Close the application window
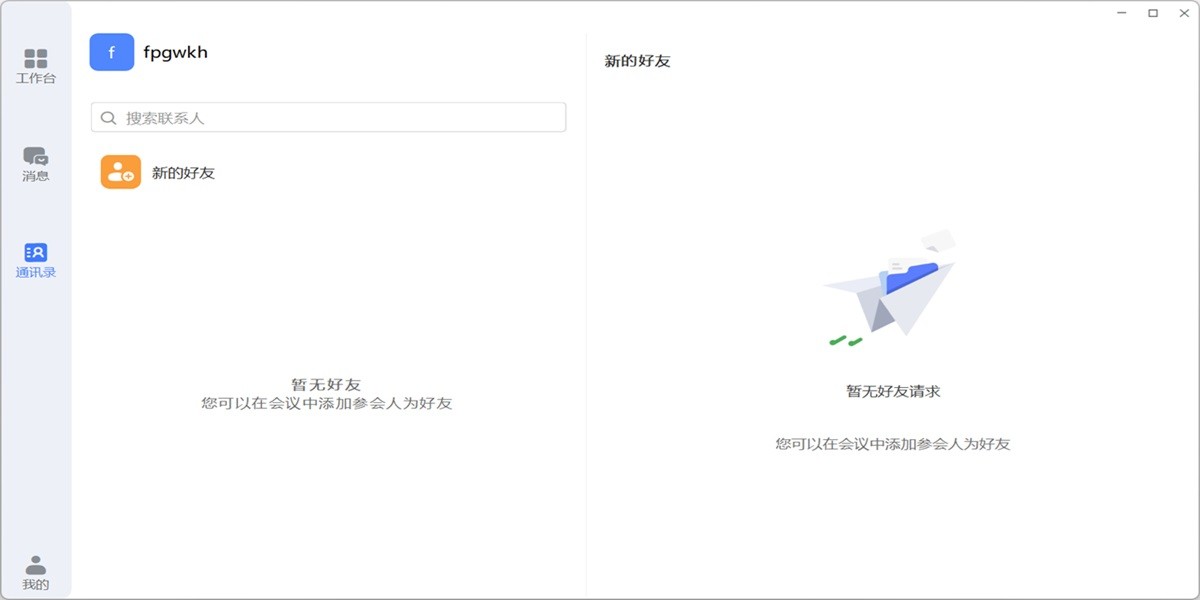1200x600 pixels. click(1184, 14)
